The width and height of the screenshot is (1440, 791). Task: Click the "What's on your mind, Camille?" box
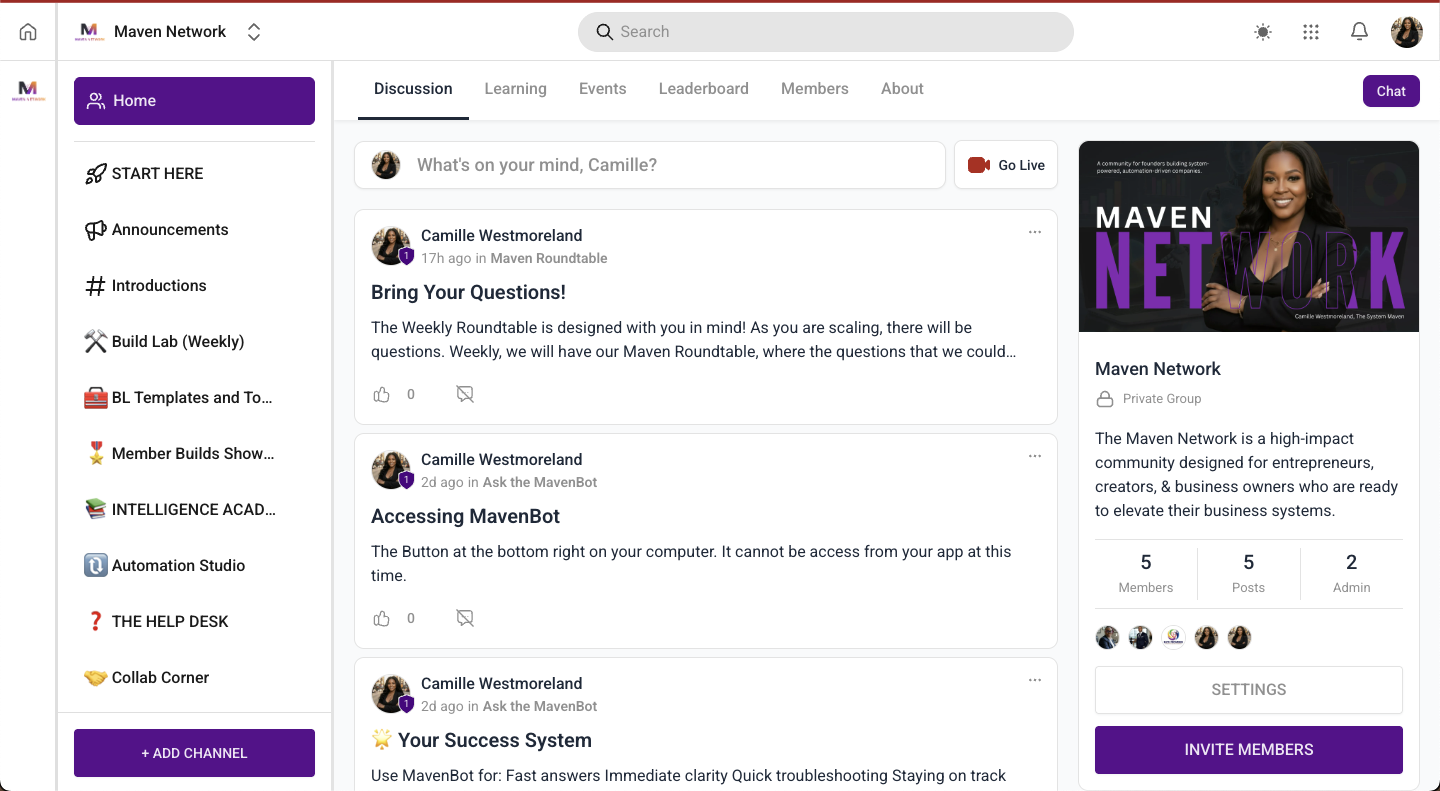click(650, 165)
